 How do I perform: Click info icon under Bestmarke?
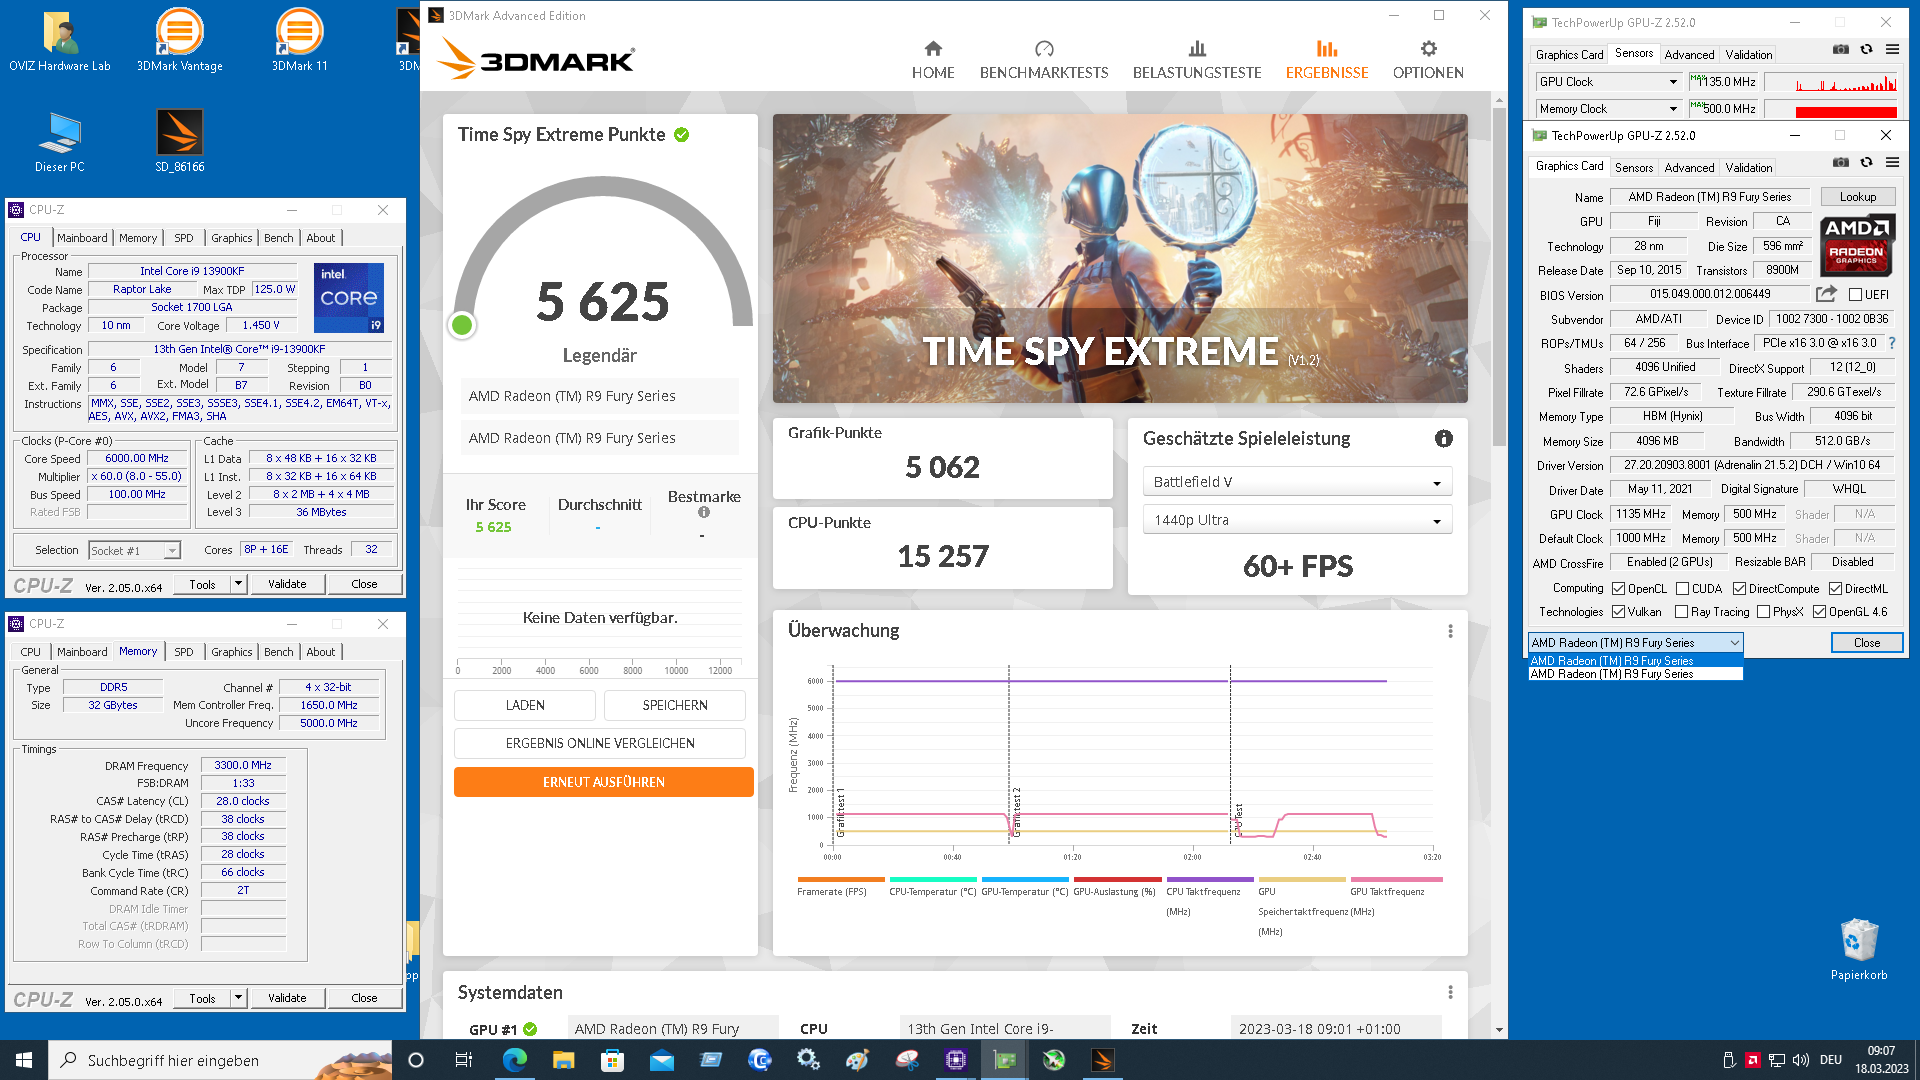[704, 513]
